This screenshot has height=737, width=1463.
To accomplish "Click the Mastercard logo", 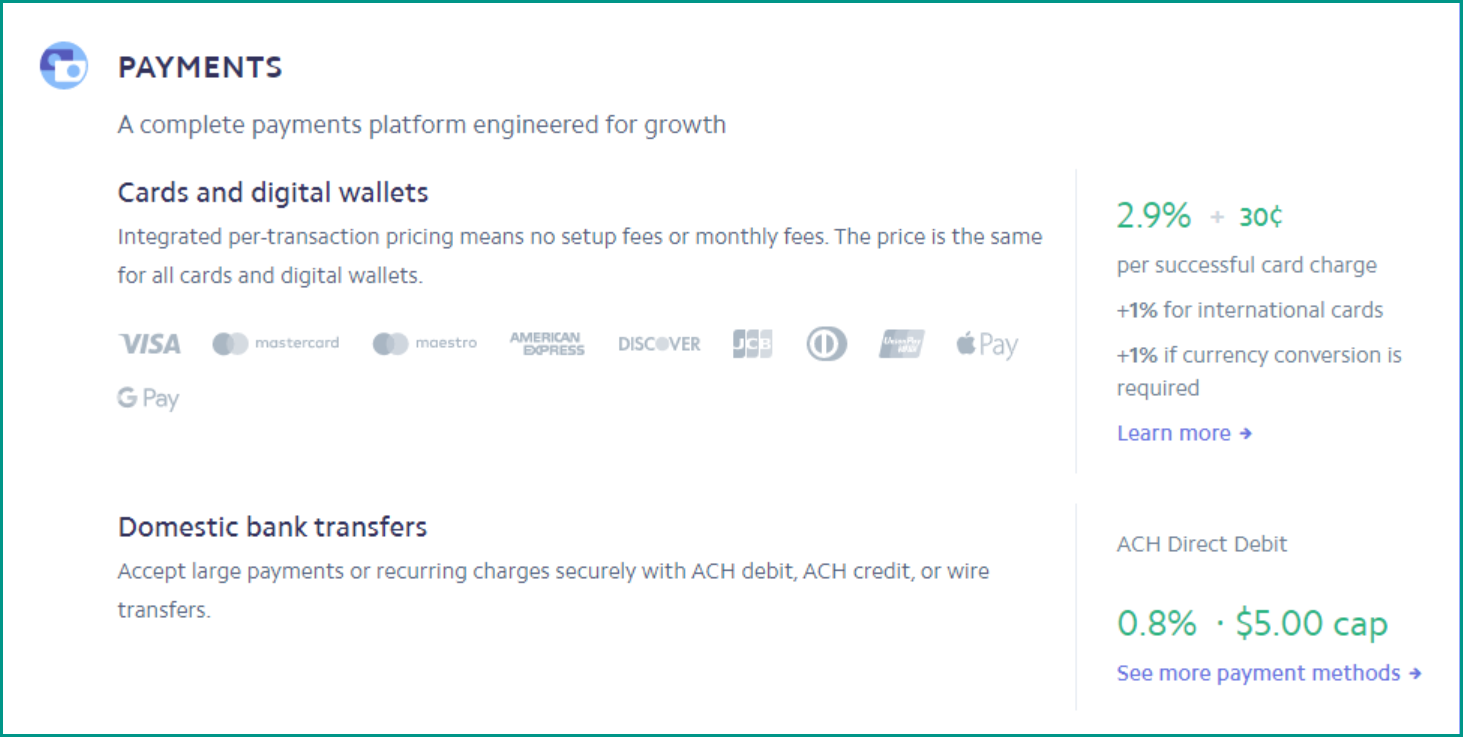I will [x=276, y=343].
